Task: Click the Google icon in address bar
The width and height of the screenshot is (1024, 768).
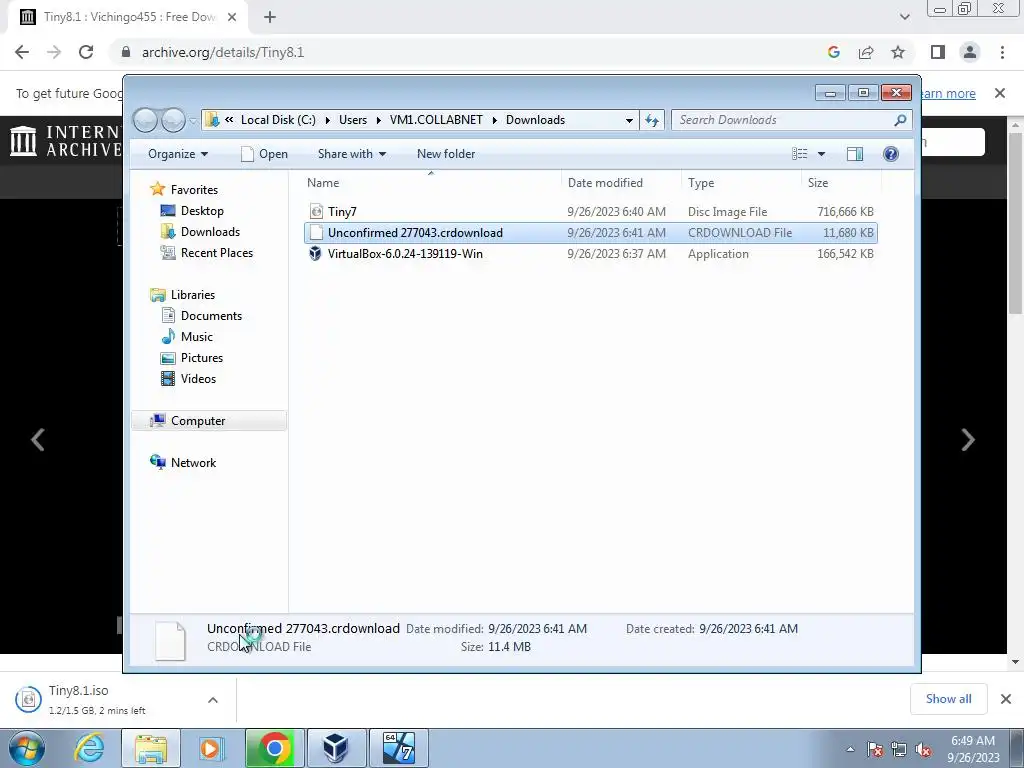Action: click(x=833, y=52)
